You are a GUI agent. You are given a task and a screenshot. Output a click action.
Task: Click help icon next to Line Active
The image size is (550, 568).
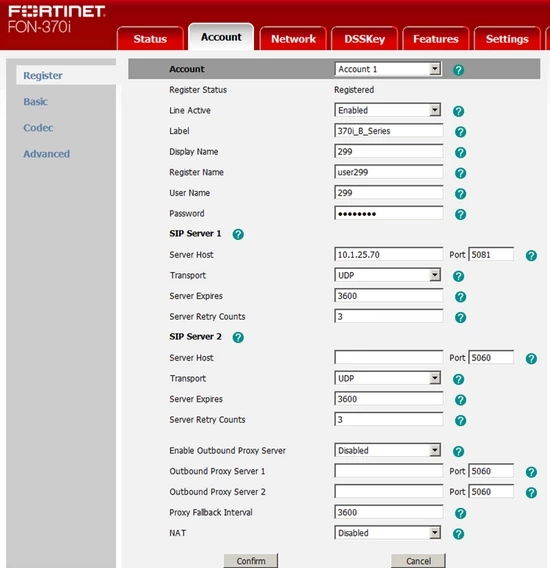click(458, 111)
